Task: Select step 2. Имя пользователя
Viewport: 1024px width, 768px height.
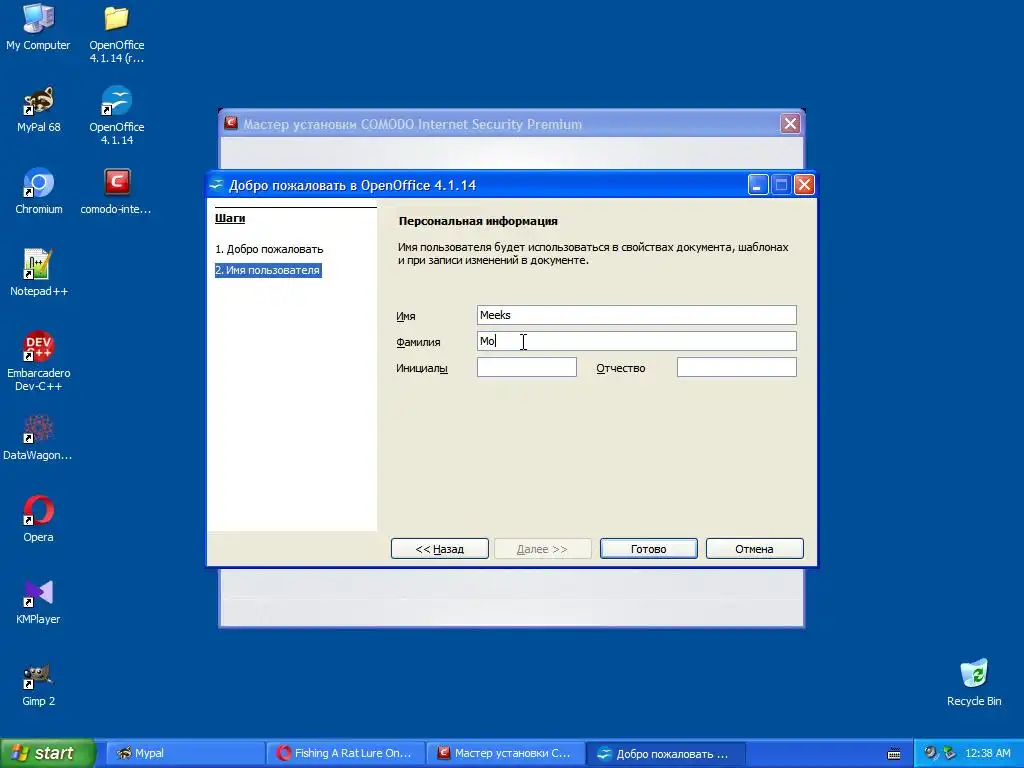Action: pyautogui.click(x=268, y=270)
